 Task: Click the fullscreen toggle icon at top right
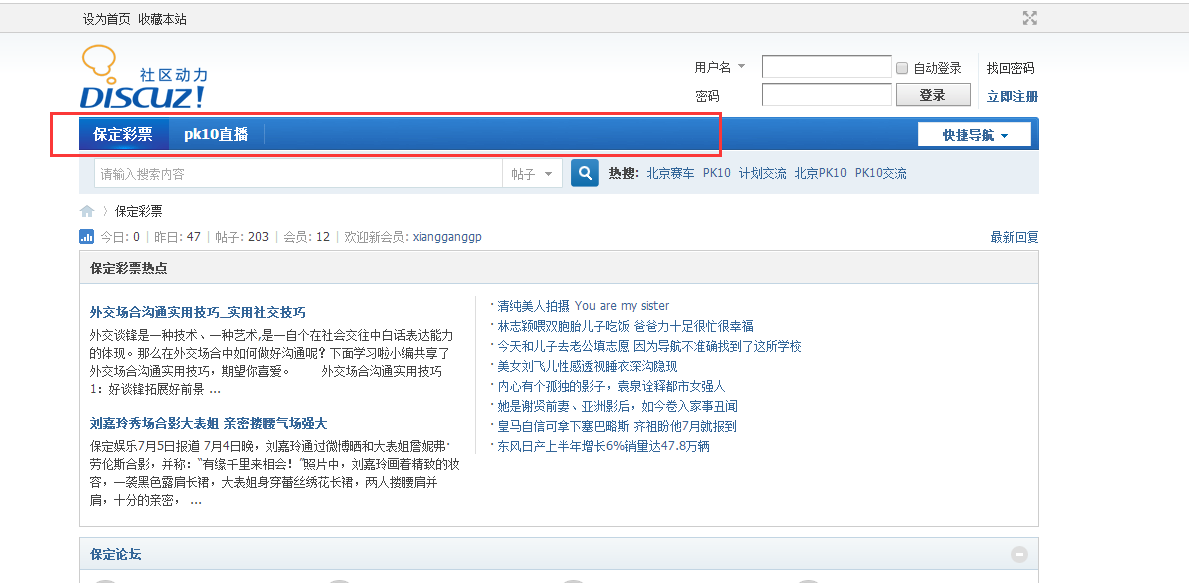1029,17
